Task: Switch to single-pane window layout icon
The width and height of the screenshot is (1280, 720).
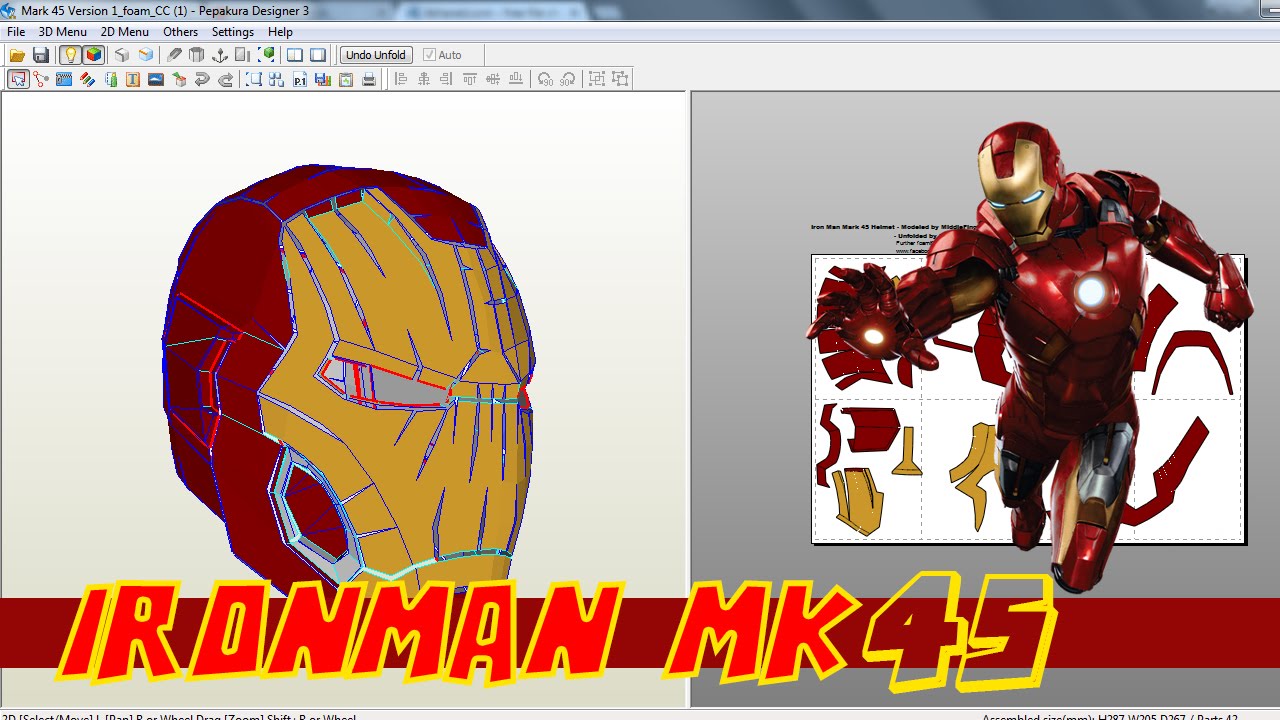Action: [318, 55]
